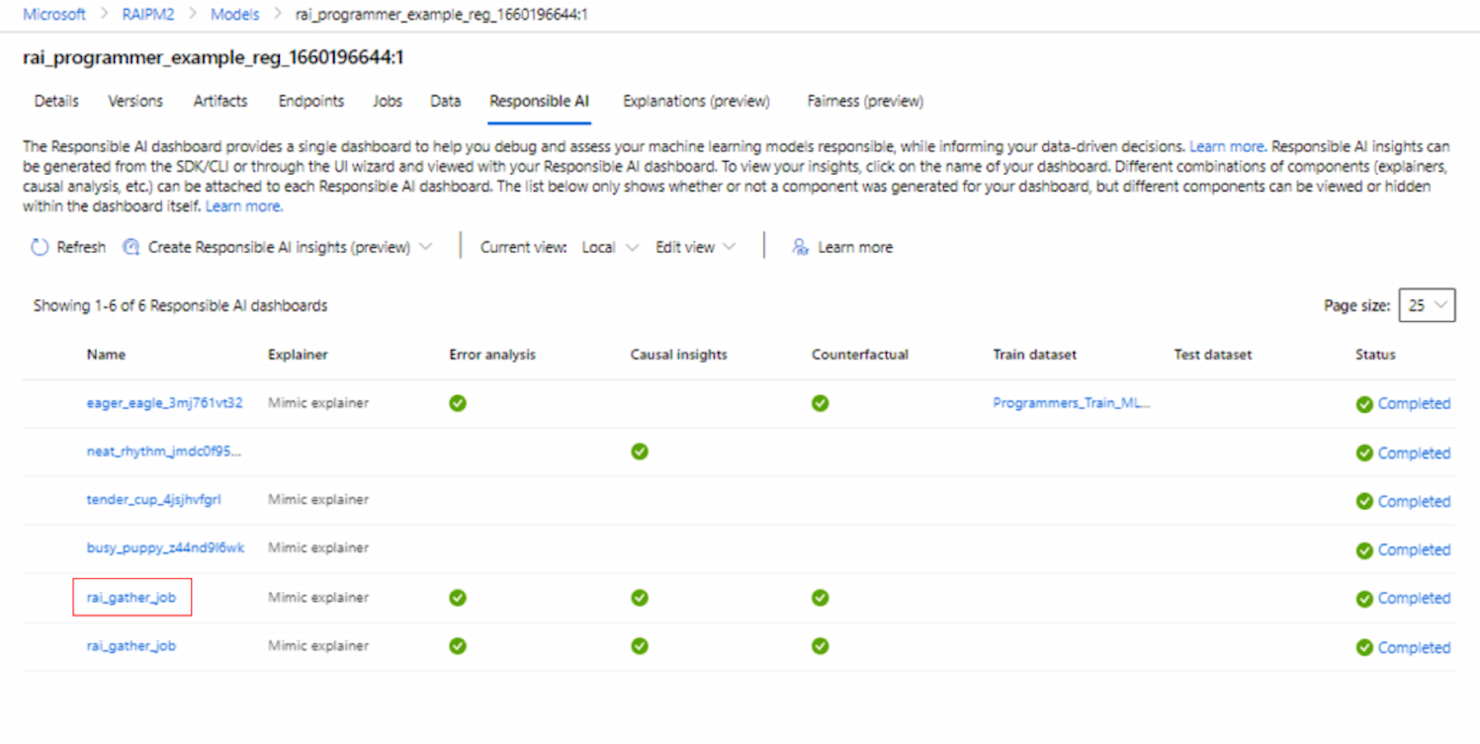Switch to the Details tab
The width and height of the screenshot is (1480, 744).
tap(55, 100)
